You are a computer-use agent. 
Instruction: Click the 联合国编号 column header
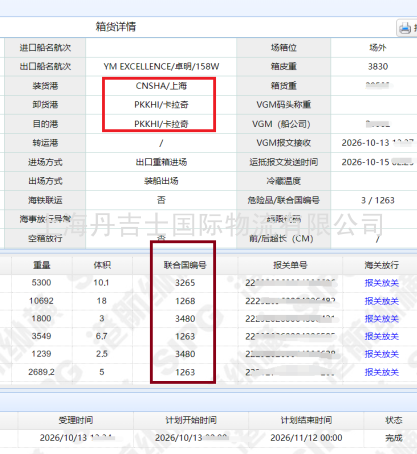(185, 265)
